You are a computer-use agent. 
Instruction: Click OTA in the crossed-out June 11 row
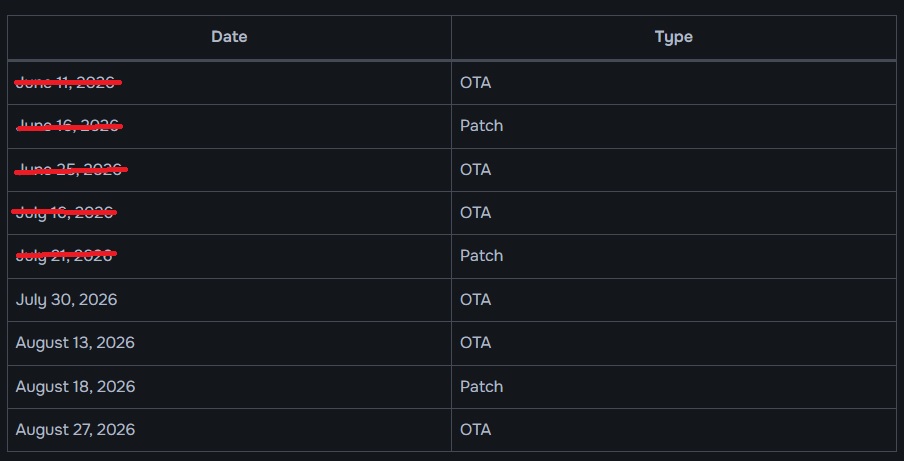476,82
